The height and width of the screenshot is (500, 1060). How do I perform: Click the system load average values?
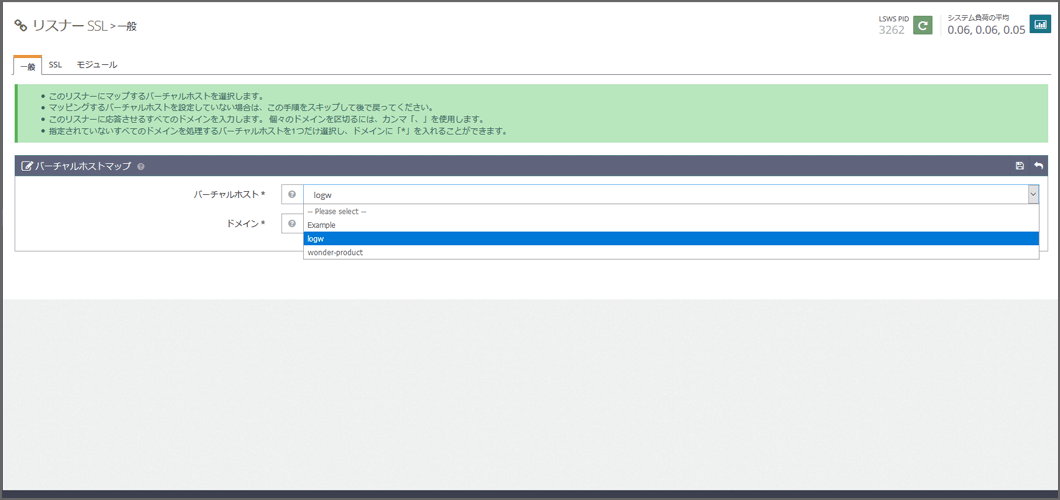986,30
